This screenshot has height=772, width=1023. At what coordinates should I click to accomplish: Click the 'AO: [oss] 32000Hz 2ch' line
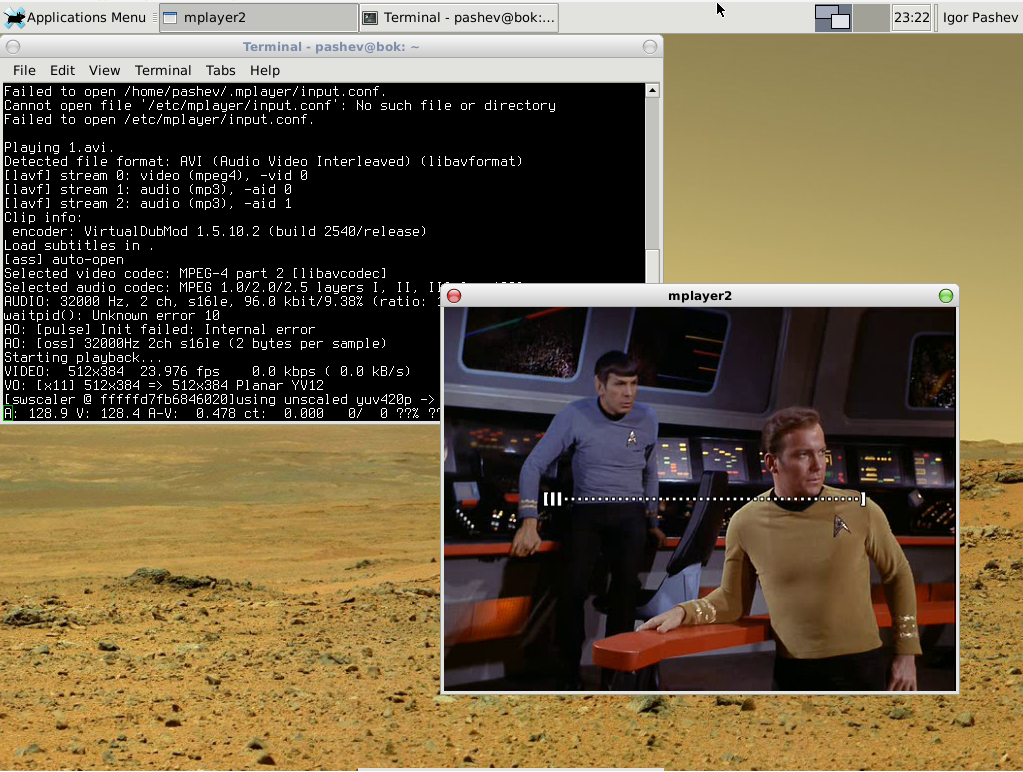pyautogui.click(x=196, y=344)
